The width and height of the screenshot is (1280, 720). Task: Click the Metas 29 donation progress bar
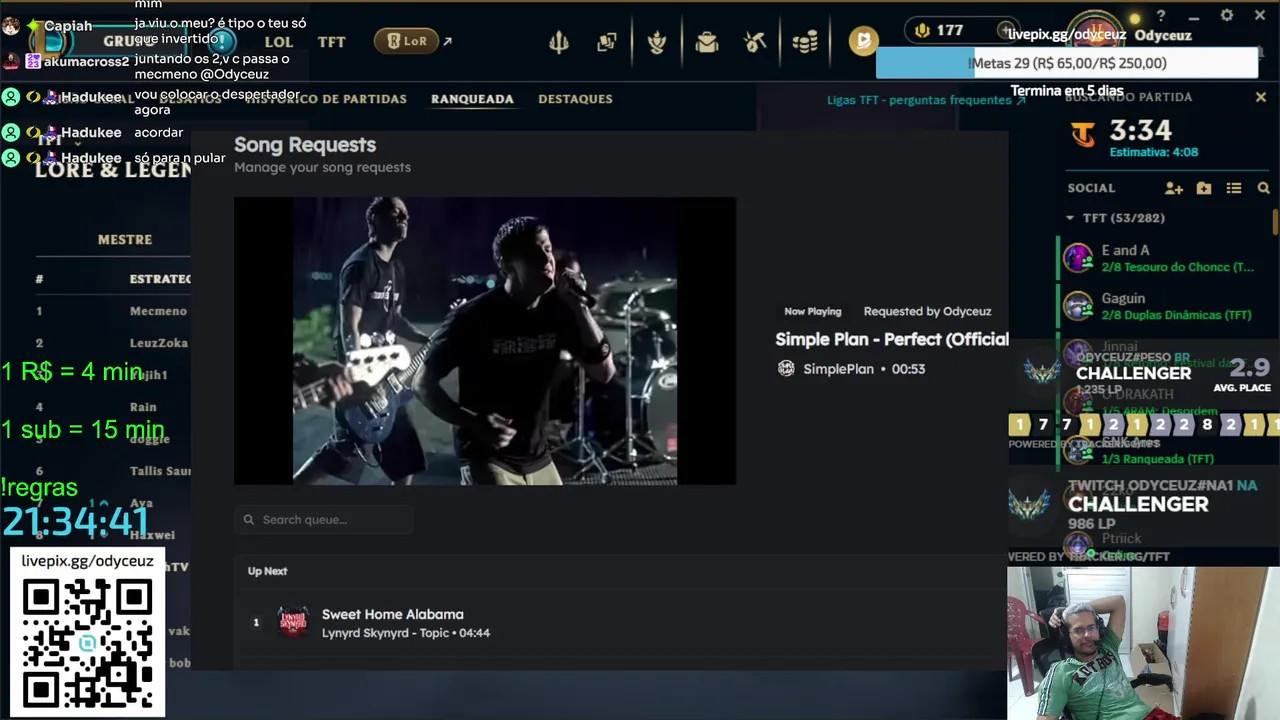click(x=1067, y=63)
